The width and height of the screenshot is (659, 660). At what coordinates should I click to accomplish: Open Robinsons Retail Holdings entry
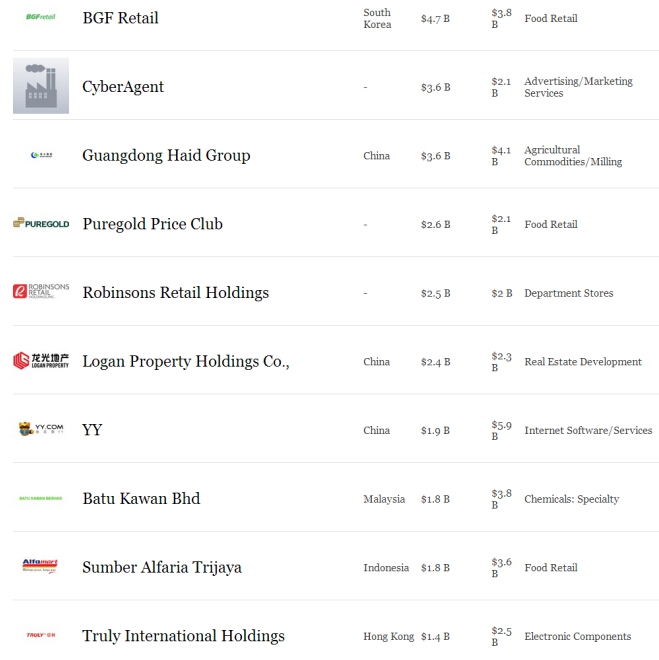pyautogui.click(x=175, y=293)
